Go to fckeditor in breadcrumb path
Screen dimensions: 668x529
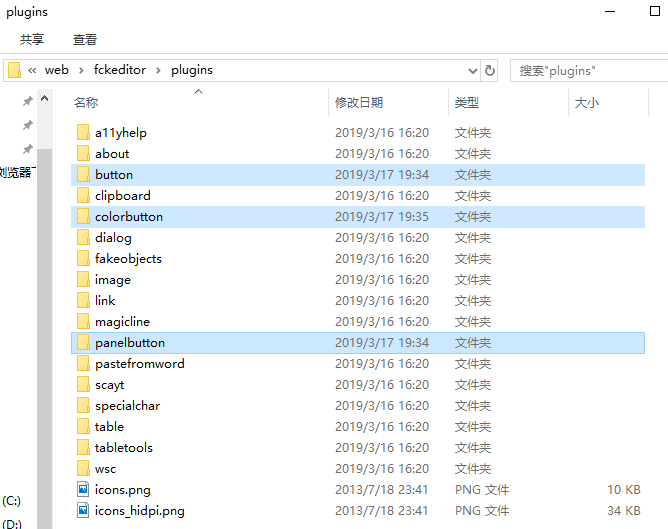click(x=120, y=70)
